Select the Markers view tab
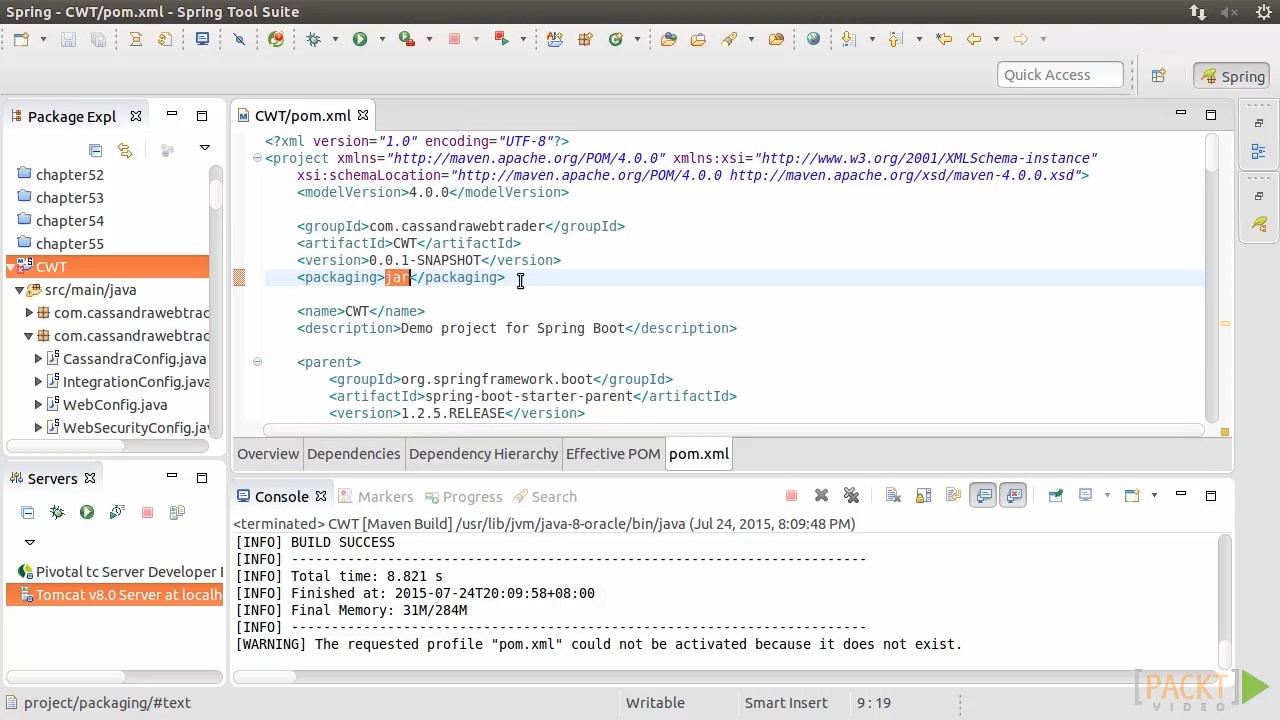This screenshot has width=1280, height=720. point(376,496)
